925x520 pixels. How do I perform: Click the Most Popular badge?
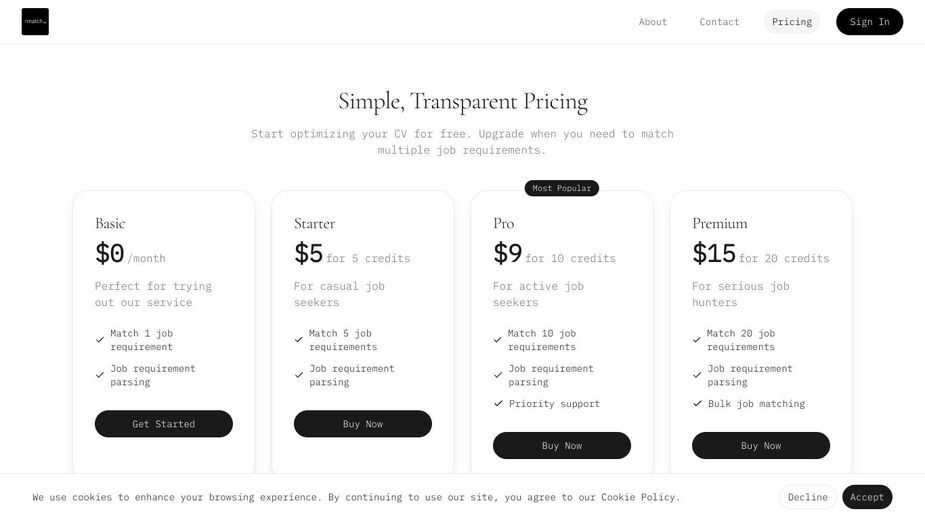(562, 188)
